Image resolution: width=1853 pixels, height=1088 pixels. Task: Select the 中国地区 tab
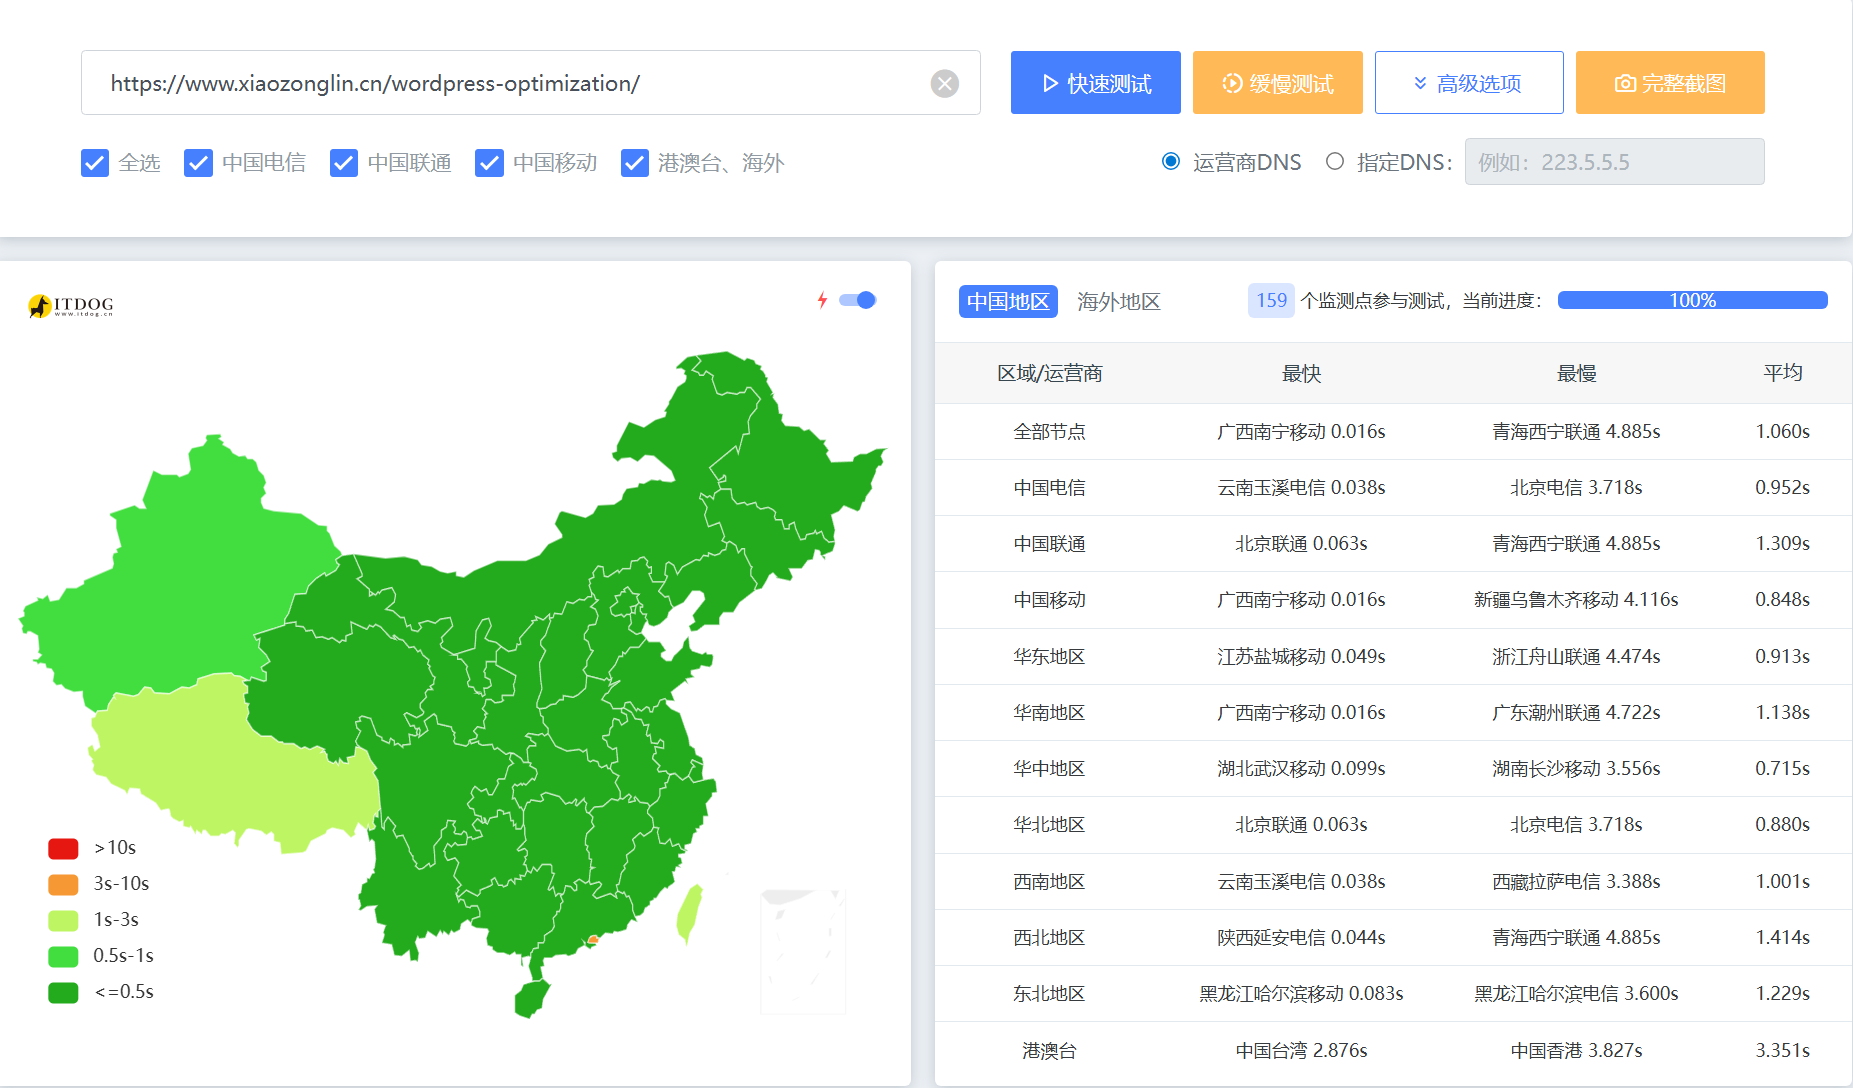[1007, 301]
